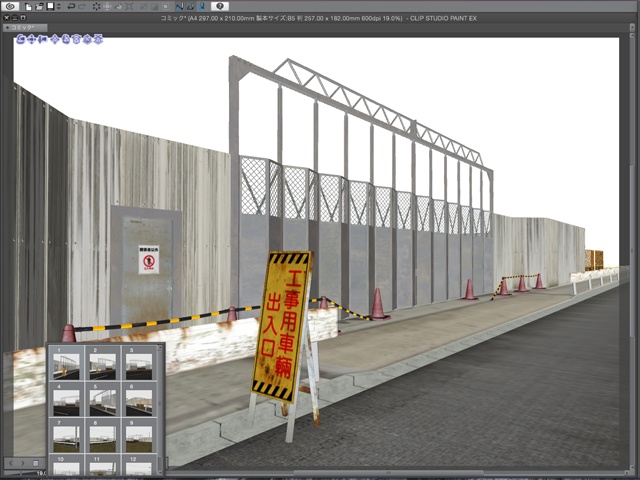
Task: Click the preset panel scroll up arrow
Action: tap(160, 348)
